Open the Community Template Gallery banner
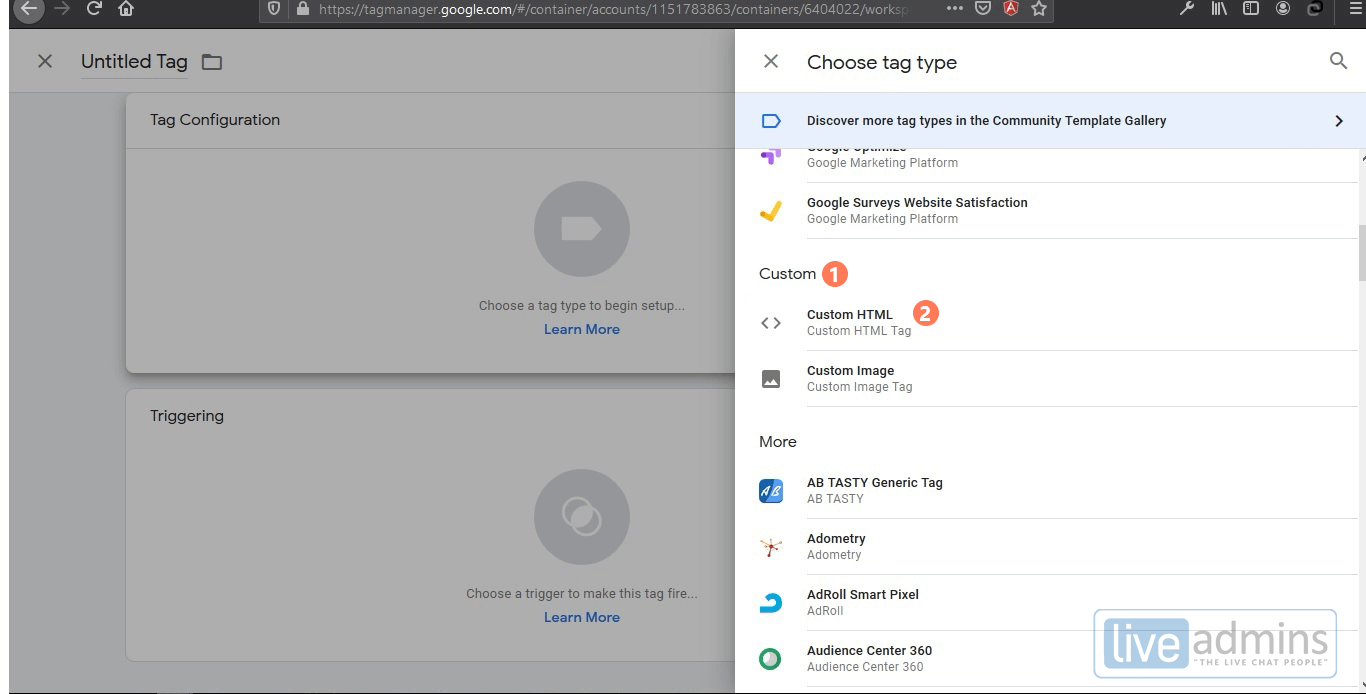Viewport: 1366px width, 694px height. tap(1050, 121)
